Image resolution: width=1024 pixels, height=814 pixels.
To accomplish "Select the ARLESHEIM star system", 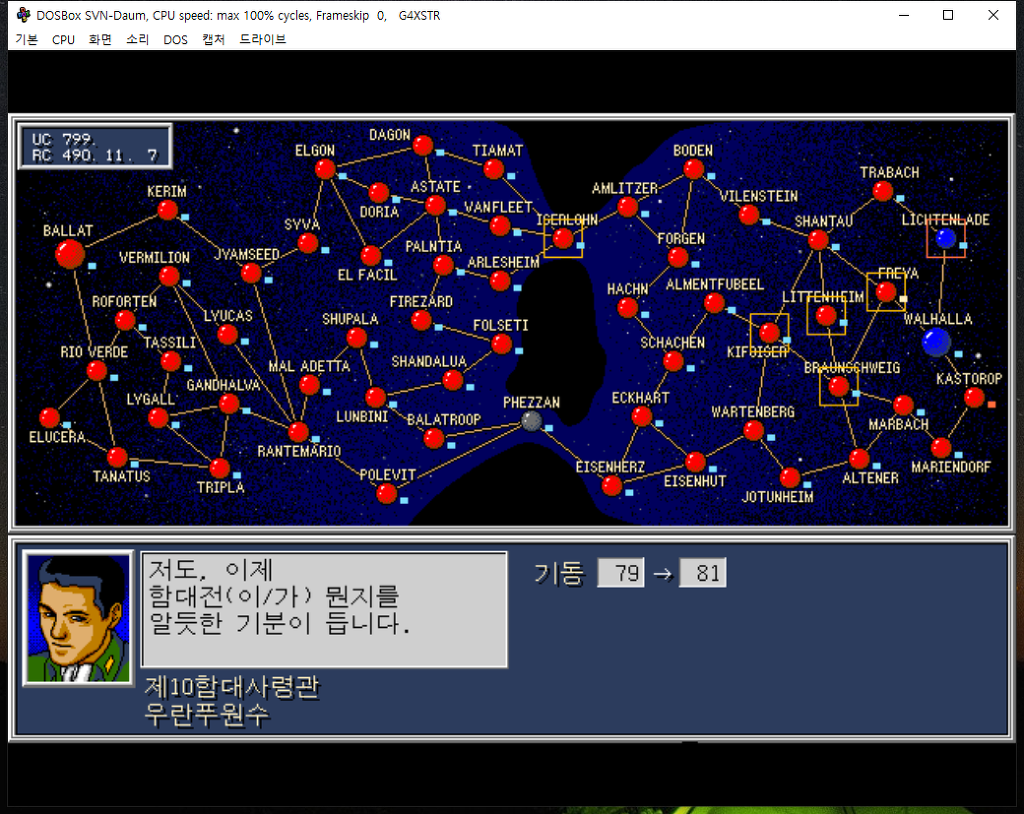I will [500, 281].
